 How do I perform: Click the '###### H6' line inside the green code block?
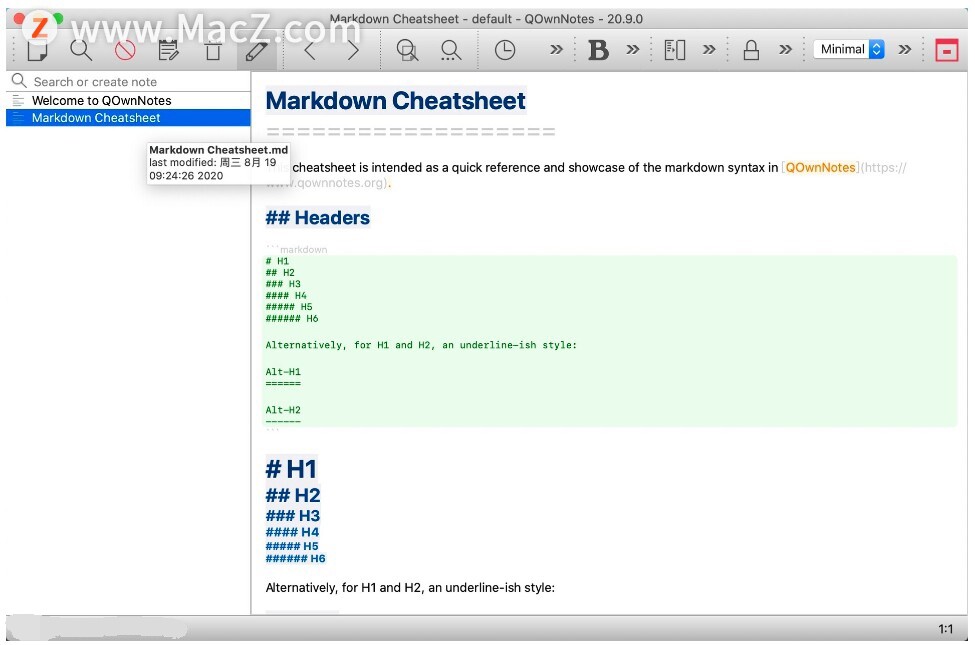[292, 318]
